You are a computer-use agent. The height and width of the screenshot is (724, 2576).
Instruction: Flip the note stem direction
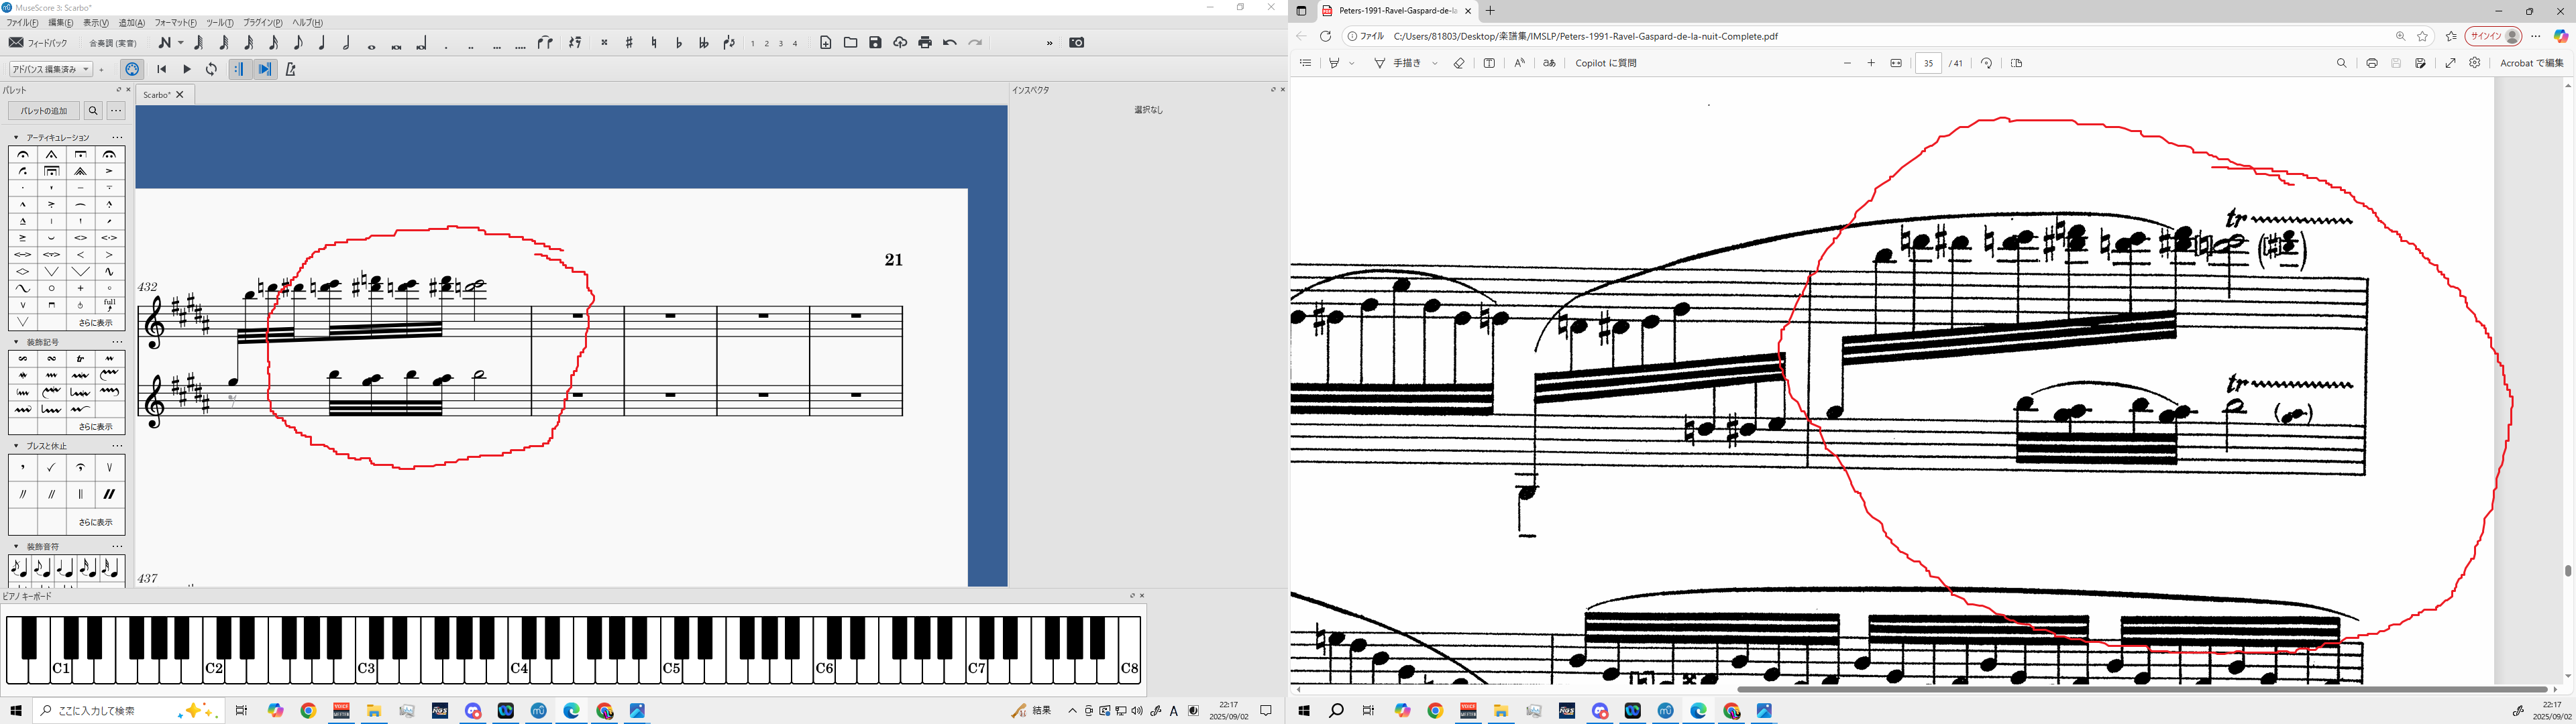[x=729, y=43]
